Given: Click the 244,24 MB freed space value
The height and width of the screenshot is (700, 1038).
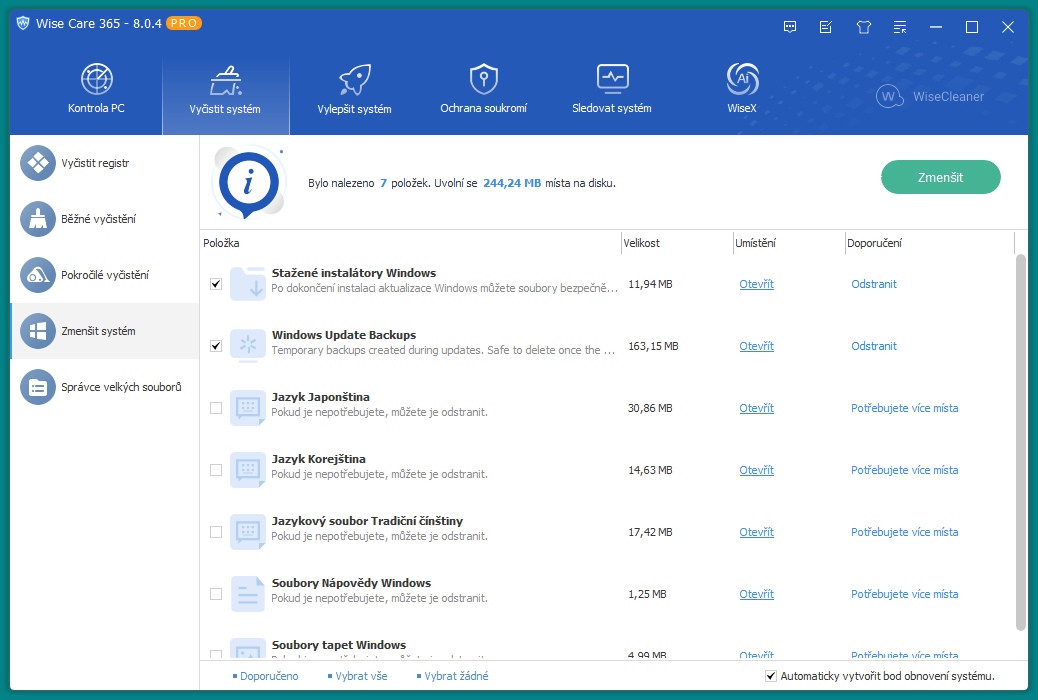Looking at the screenshot, I should click(512, 183).
